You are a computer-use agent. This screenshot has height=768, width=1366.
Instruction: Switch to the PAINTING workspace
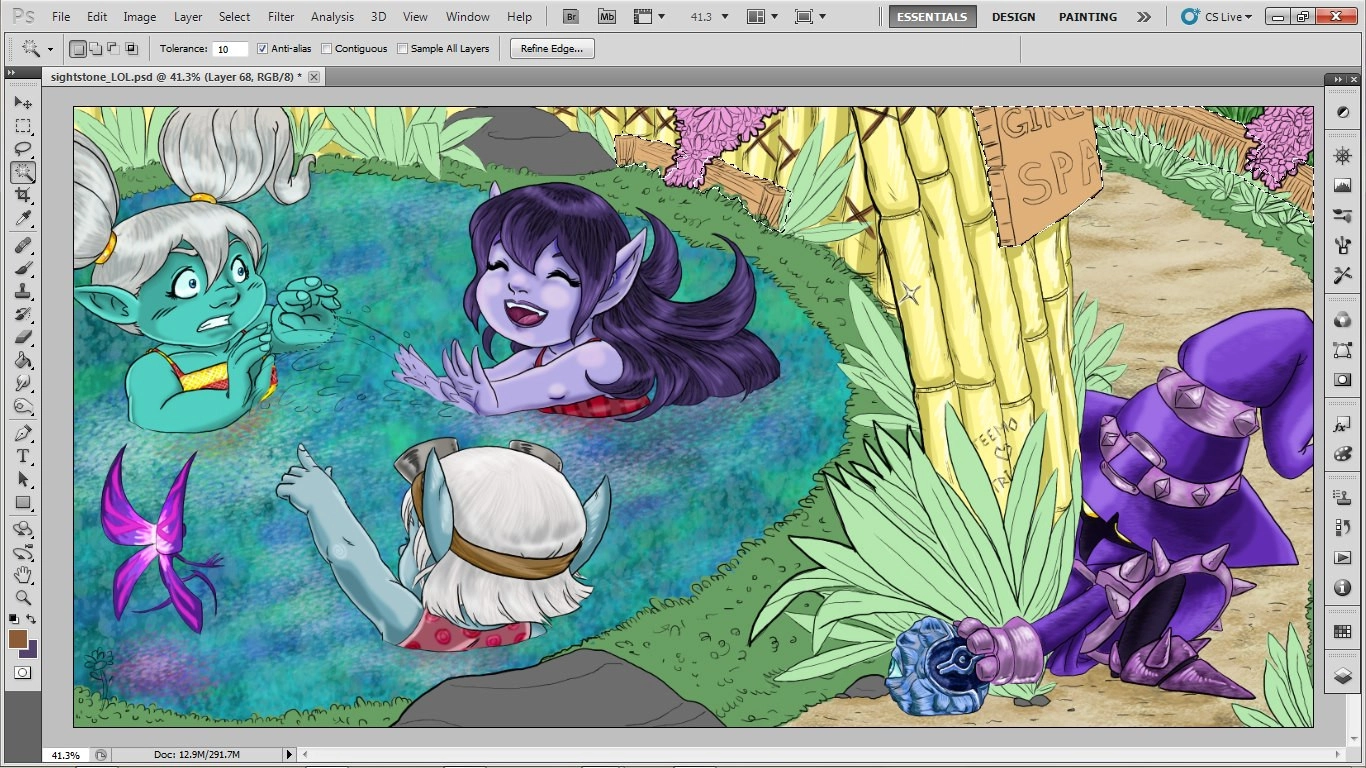click(1088, 17)
